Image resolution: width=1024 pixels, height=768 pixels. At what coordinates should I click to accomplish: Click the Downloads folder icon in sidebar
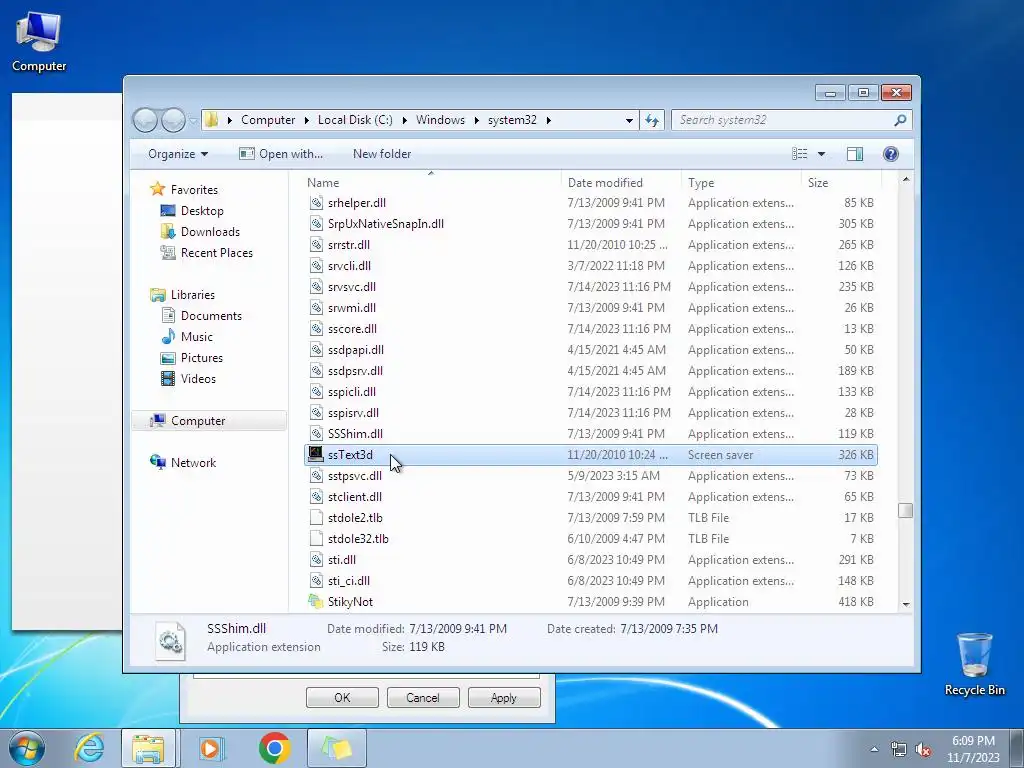click(168, 232)
